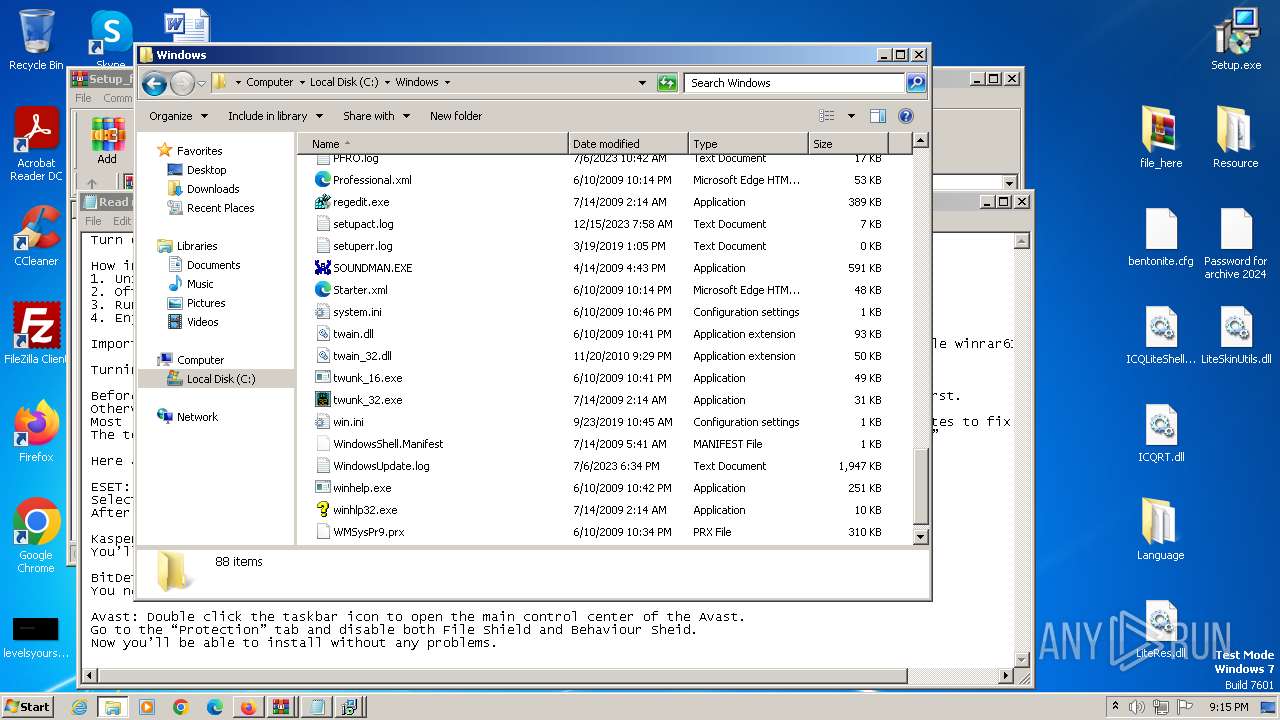Image resolution: width=1280 pixels, height=720 pixels.
Task: Click the Forward navigation arrow in Explorer
Action: (x=182, y=83)
